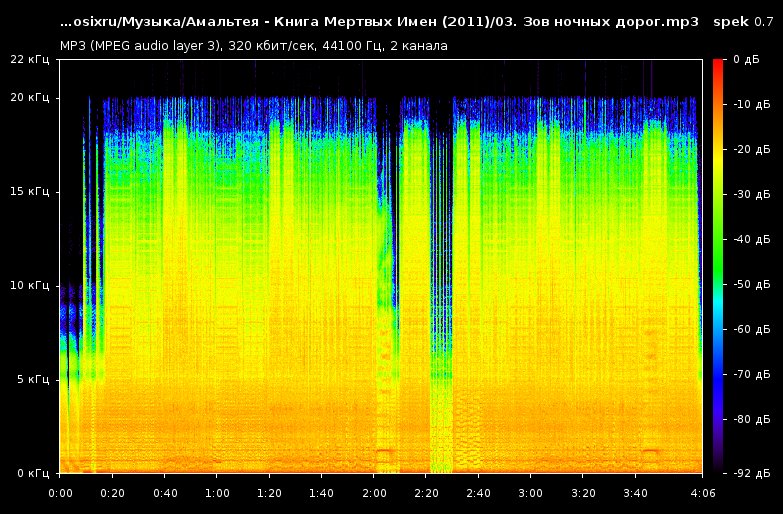The height and width of the screenshot is (514, 783).
Task: Click the '0:40' time axis label
Action: [x=165, y=494]
